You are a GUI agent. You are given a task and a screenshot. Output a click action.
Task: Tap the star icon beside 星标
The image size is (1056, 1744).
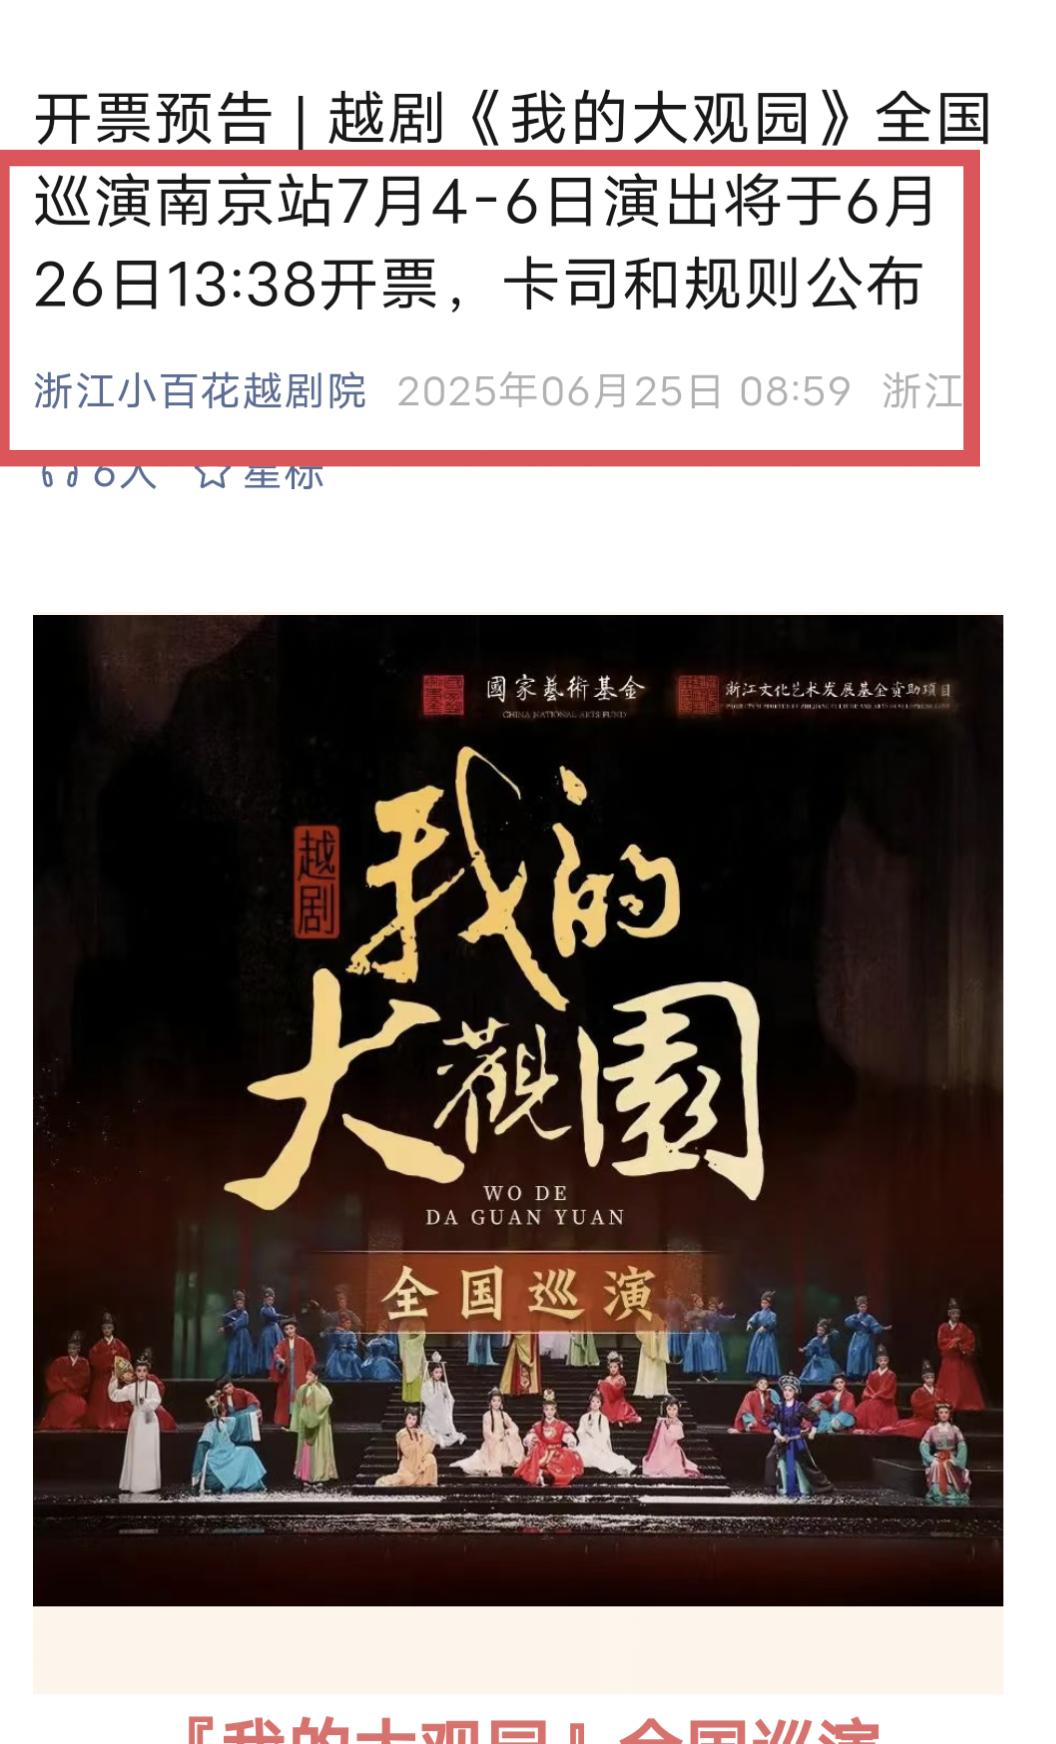[211, 474]
